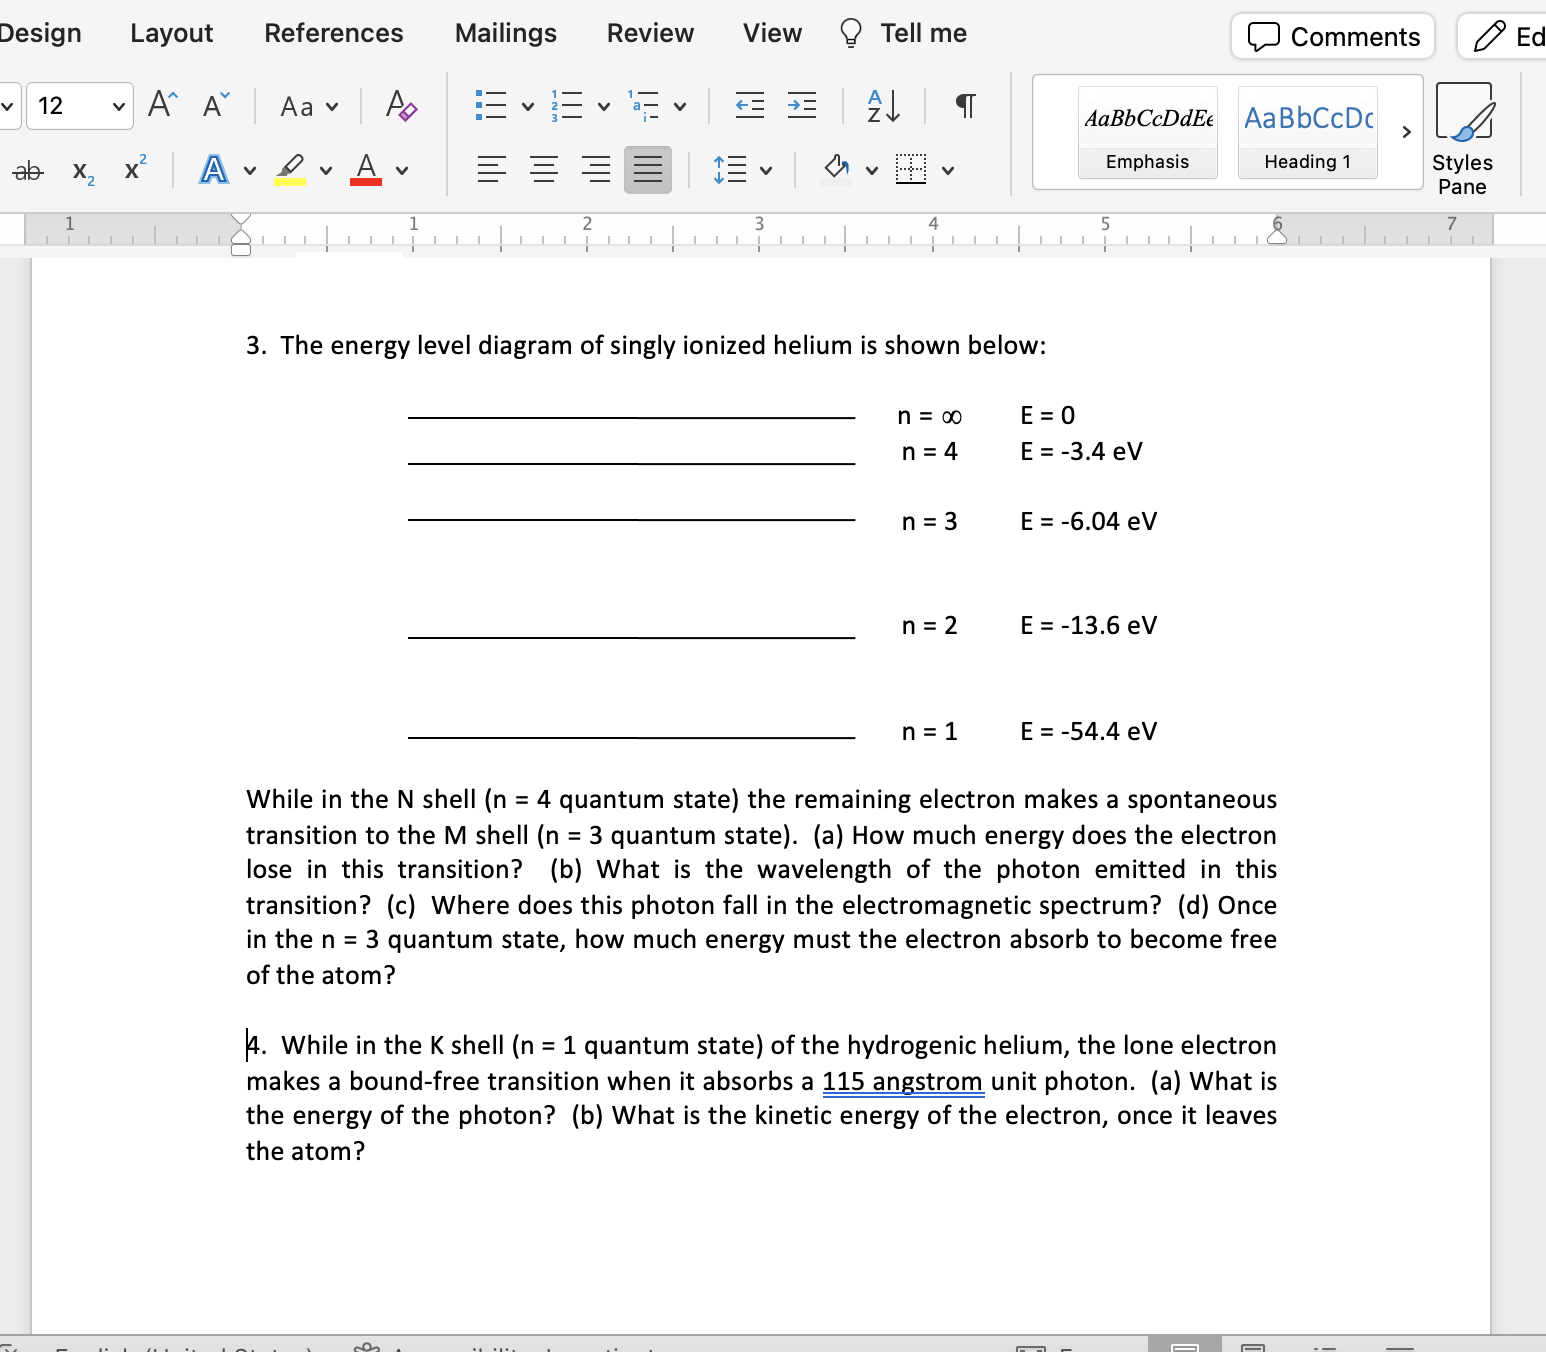Image resolution: width=1546 pixels, height=1352 pixels.
Task: Click the '115 angstrom' underlined text
Action: click(x=903, y=1081)
